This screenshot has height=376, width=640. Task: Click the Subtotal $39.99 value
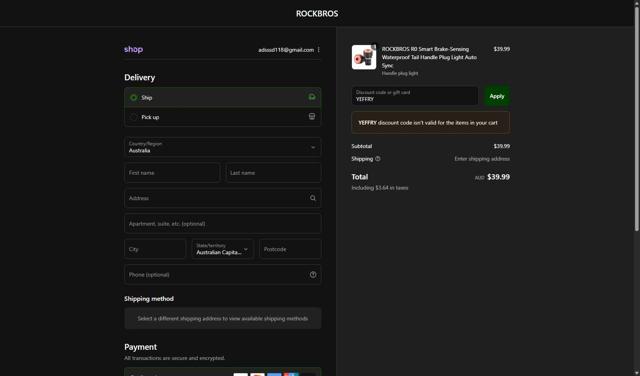click(502, 146)
